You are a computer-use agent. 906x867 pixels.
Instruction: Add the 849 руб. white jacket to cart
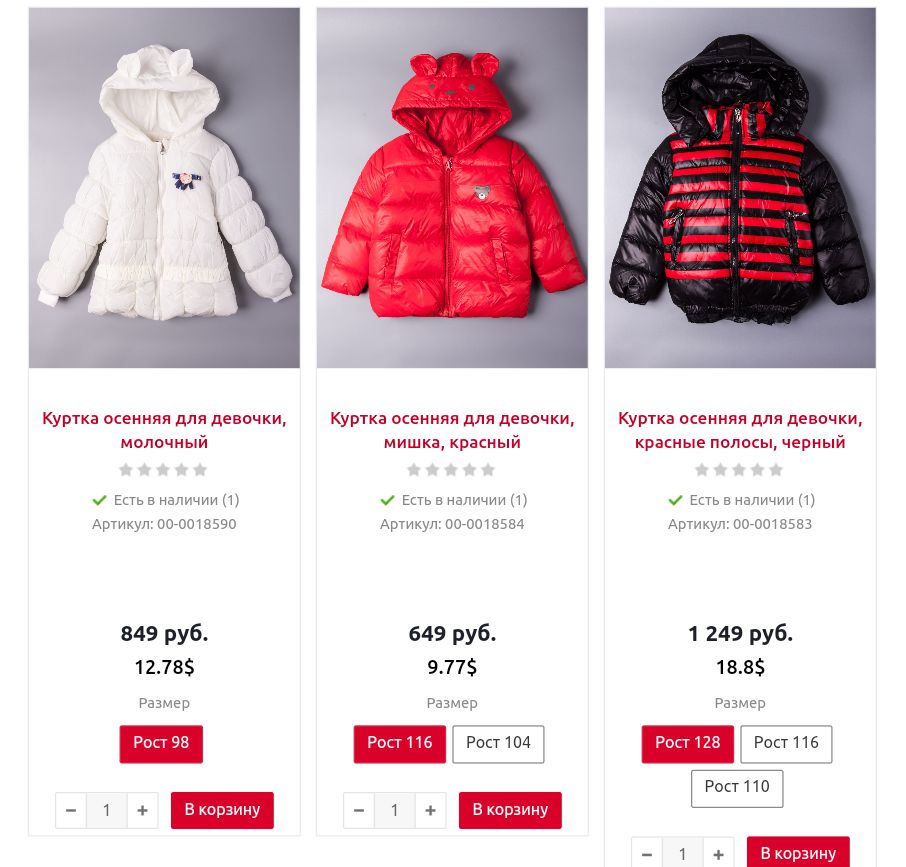[222, 810]
